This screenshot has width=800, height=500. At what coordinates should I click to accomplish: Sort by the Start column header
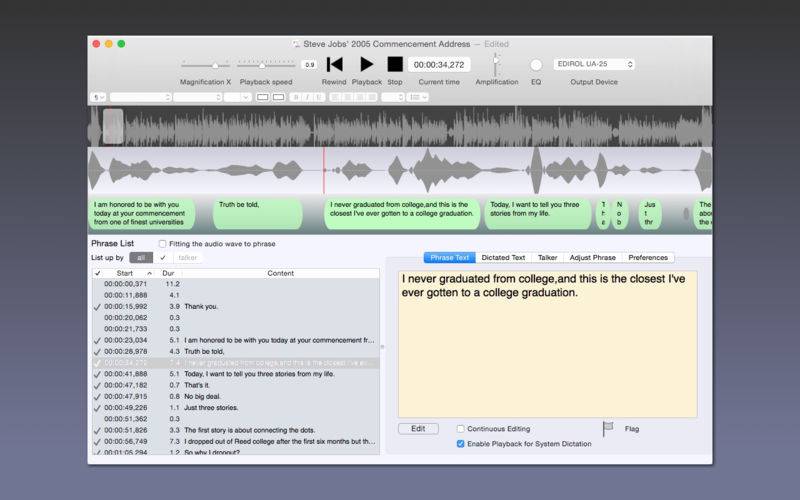[125, 273]
